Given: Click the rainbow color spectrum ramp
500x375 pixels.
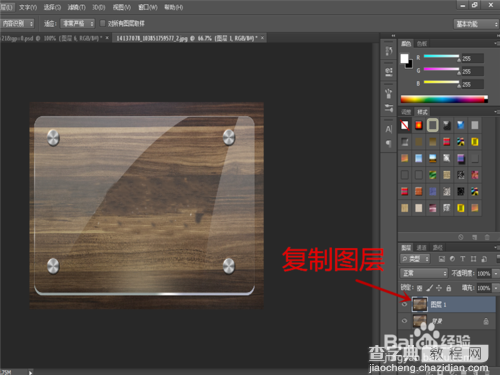Looking at the screenshot, I should [444, 99].
